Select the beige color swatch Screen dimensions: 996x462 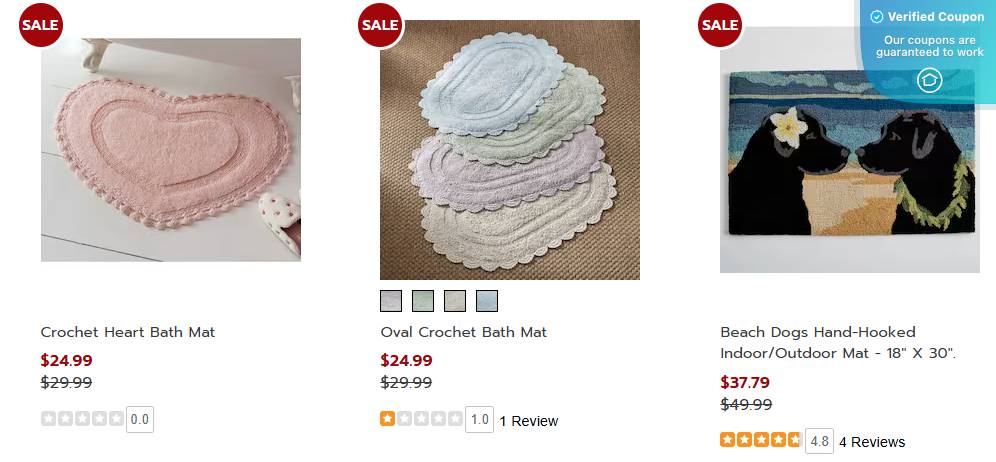pos(455,301)
